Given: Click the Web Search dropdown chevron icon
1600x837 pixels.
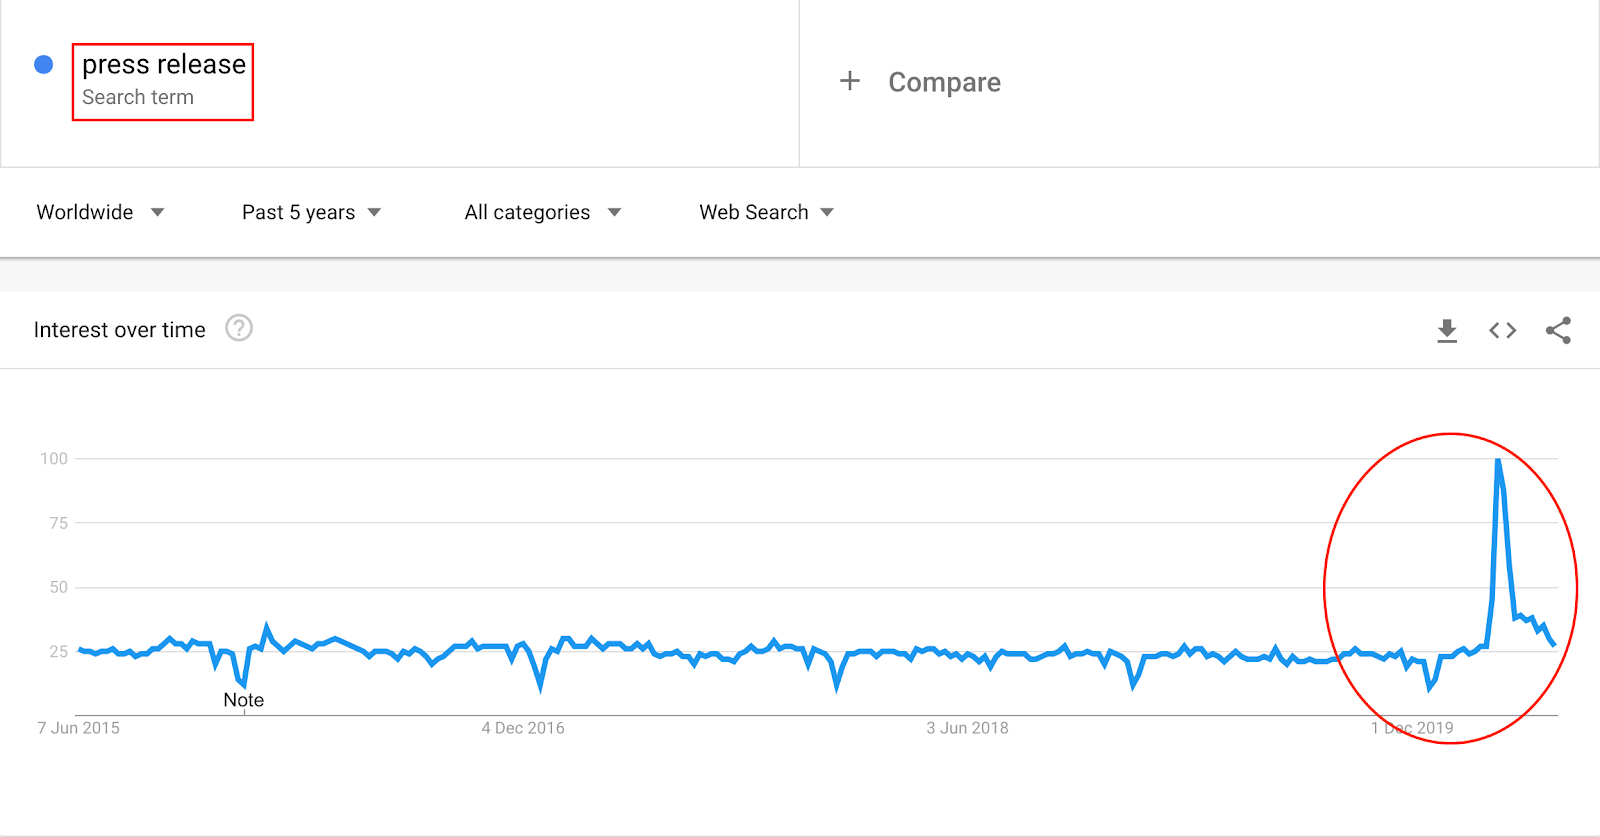Looking at the screenshot, I should [x=827, y=212].
